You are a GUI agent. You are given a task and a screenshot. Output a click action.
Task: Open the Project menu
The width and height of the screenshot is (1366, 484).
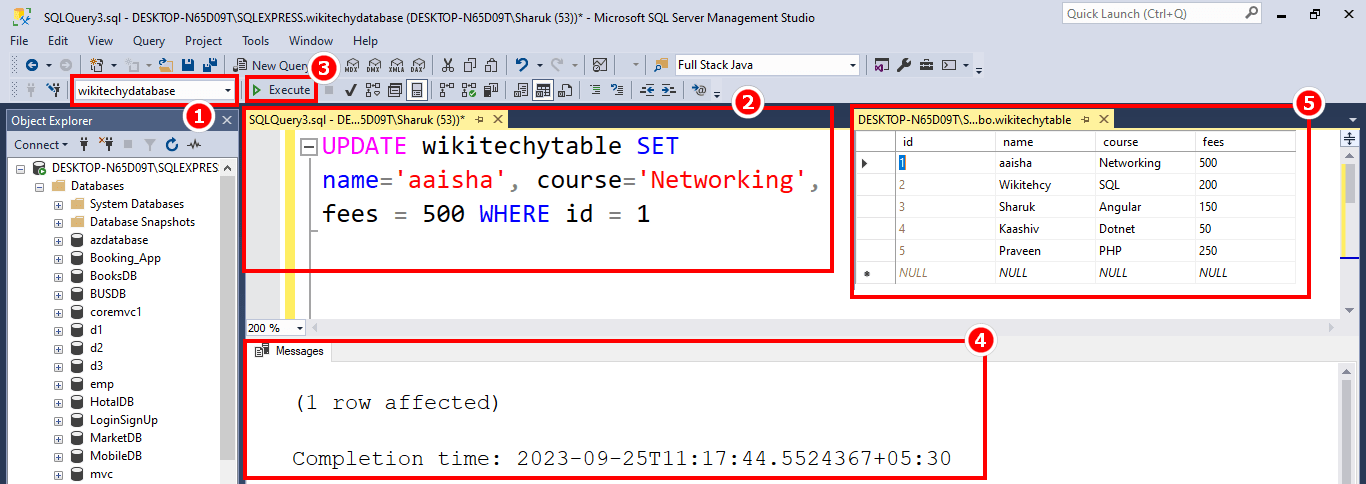point(204,41)
